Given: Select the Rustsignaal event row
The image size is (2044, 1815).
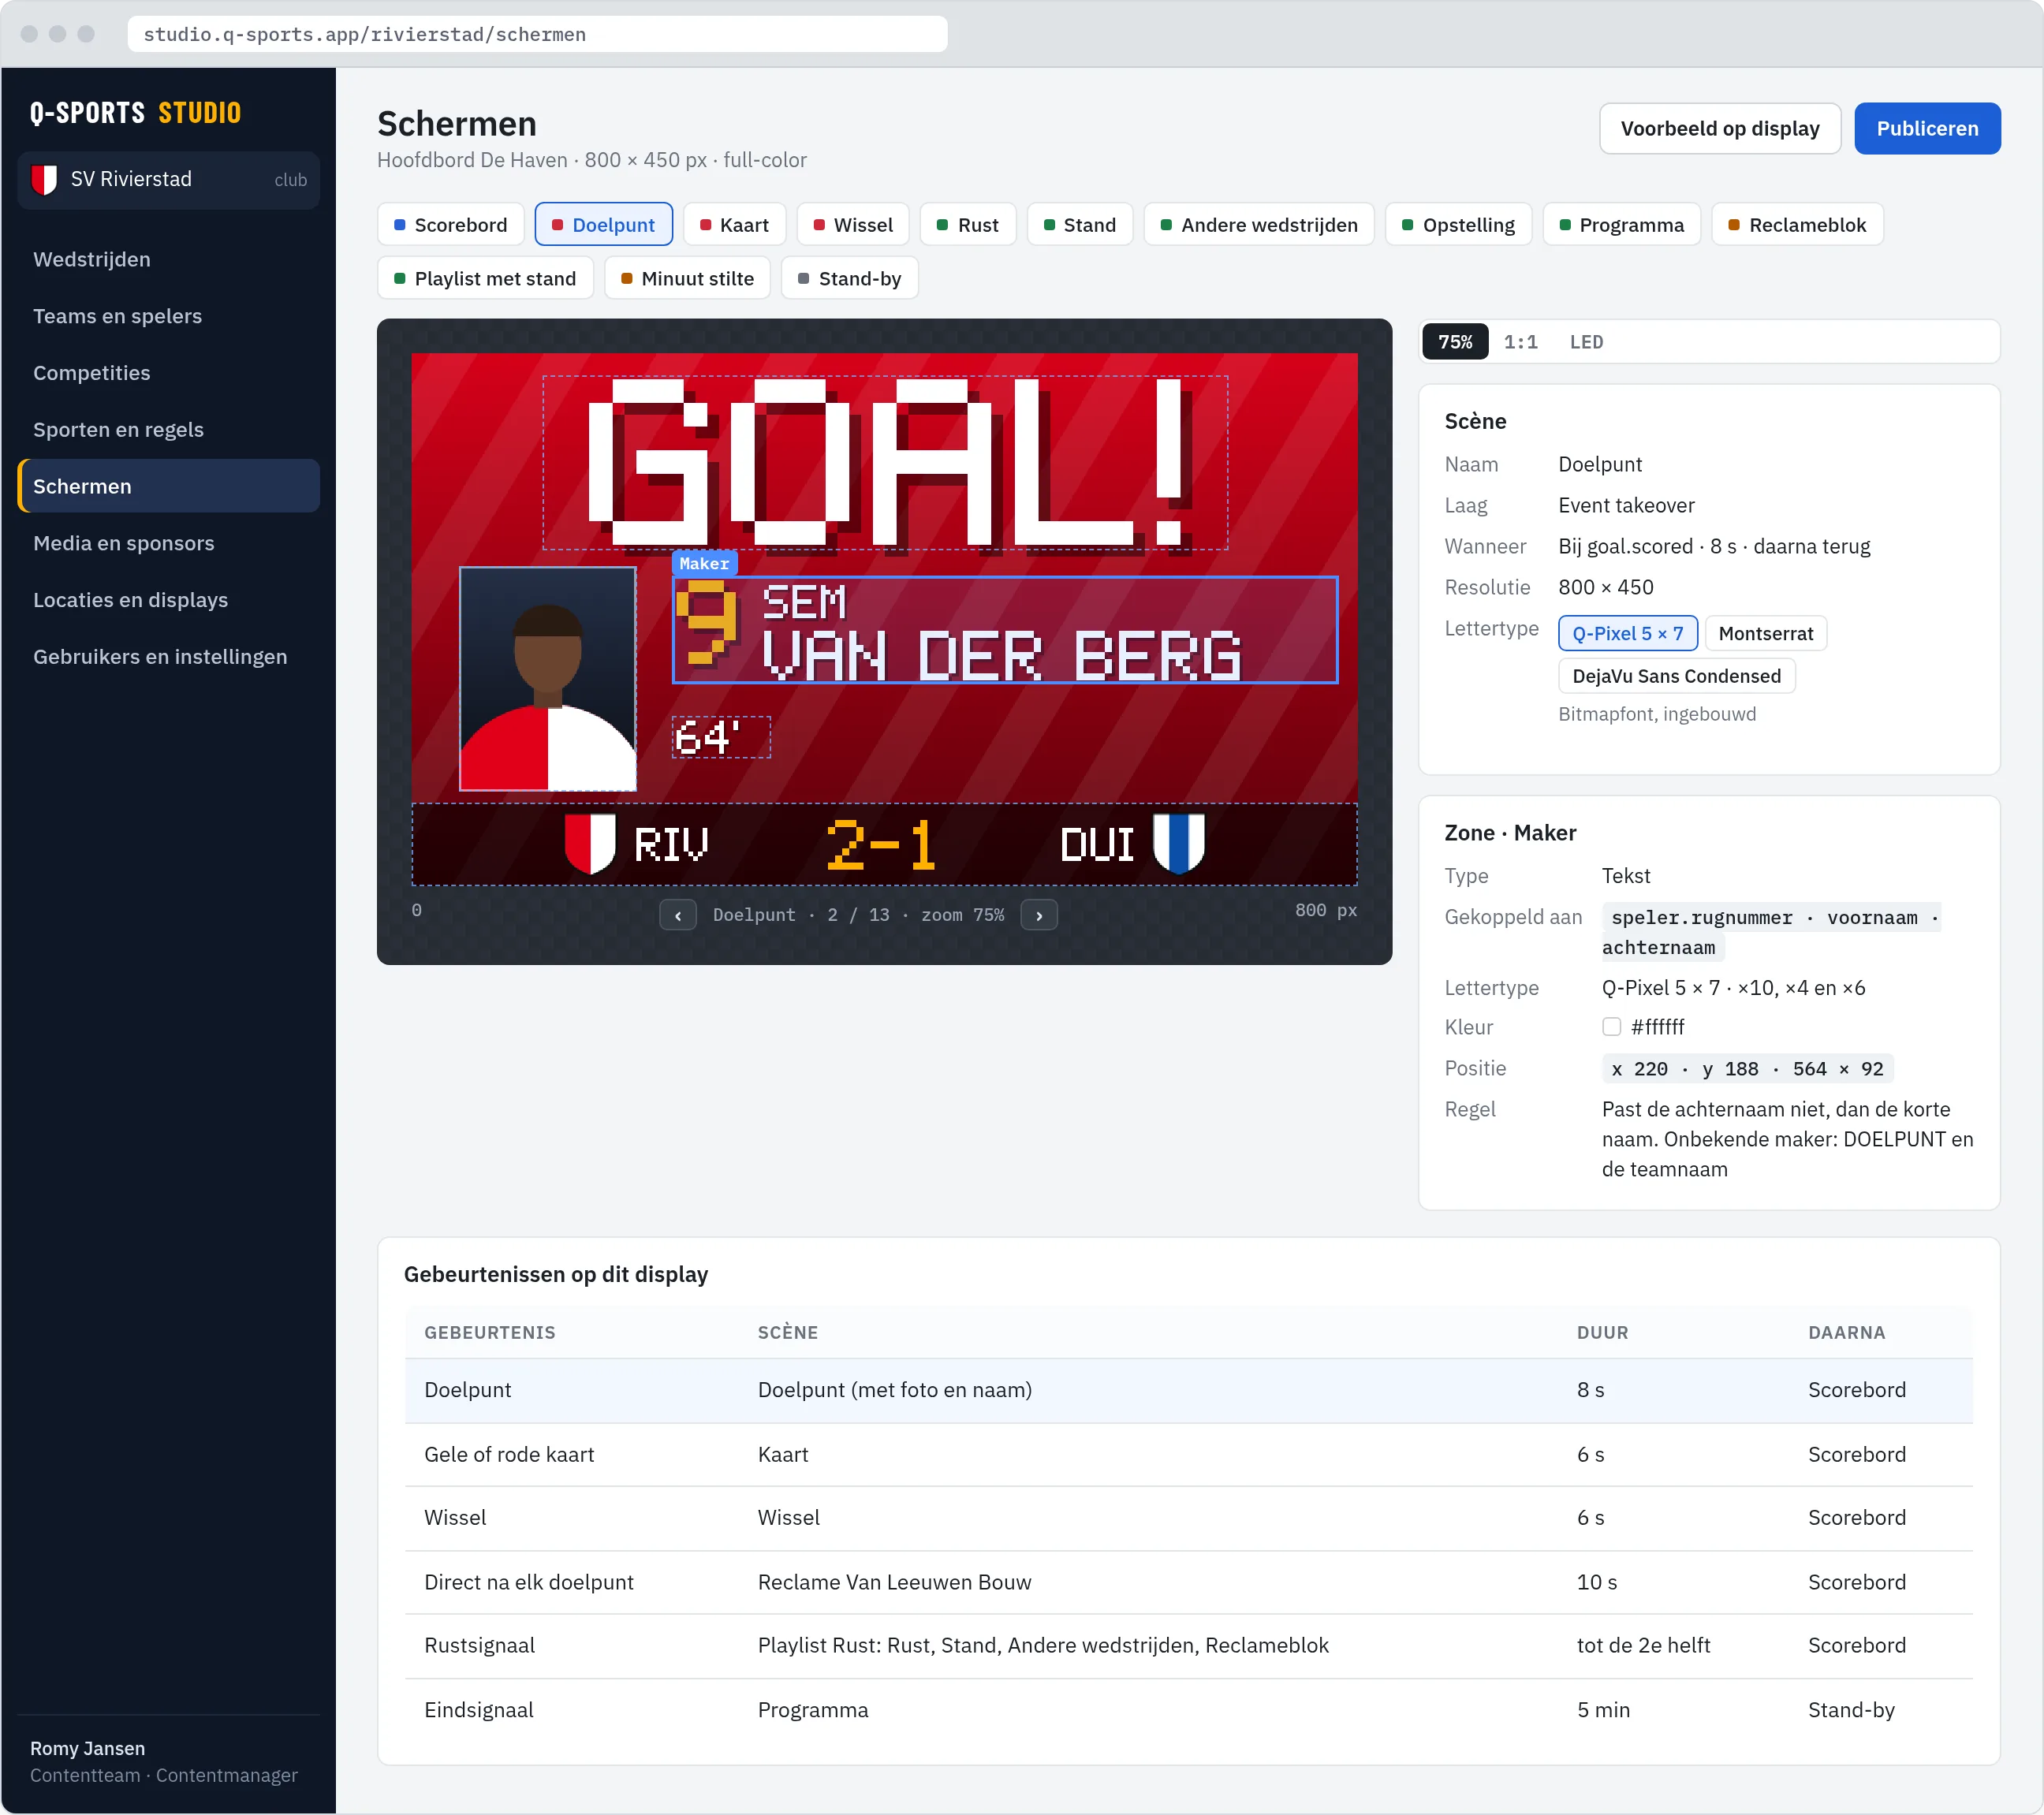Looking at the screenshot, I should point(1188,1646).
